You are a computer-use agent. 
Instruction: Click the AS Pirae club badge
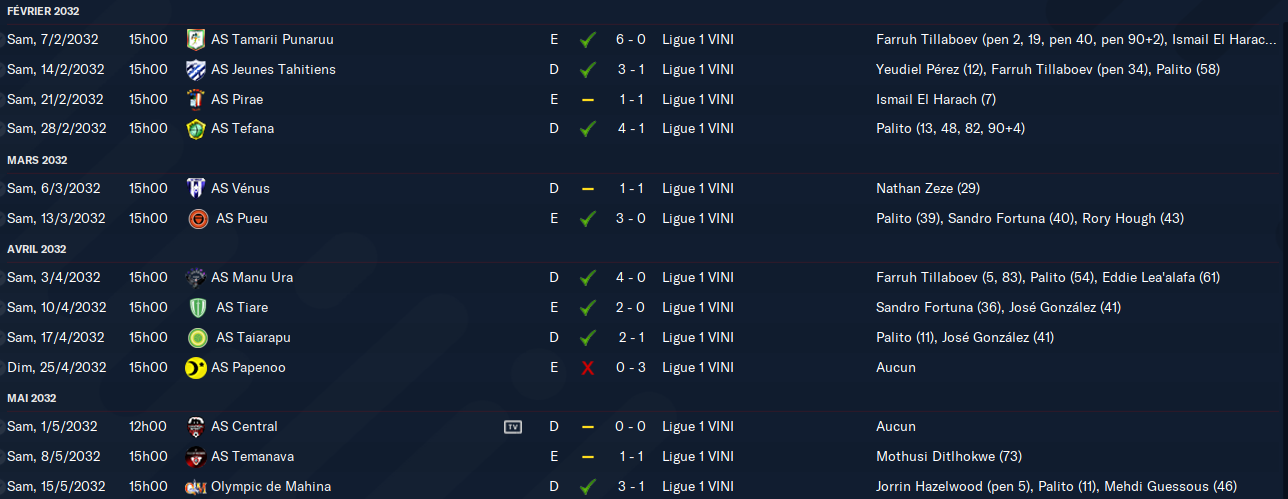pyautogui.click(x=196, y=99)
